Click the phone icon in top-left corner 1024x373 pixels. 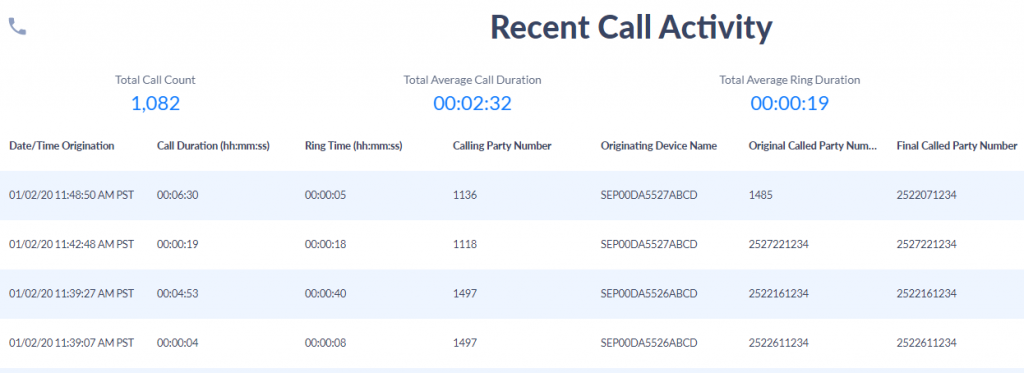tap(17, 26)
